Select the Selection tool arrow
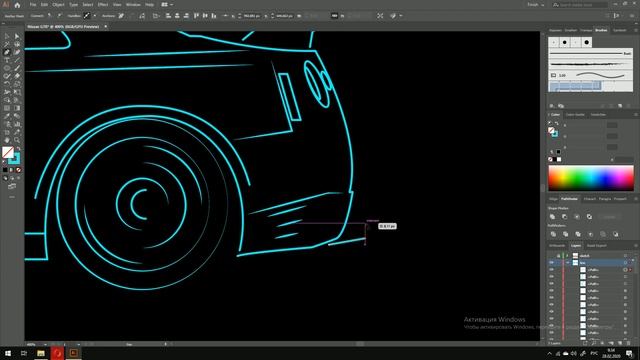640x360 pixels. coord(7,37)
